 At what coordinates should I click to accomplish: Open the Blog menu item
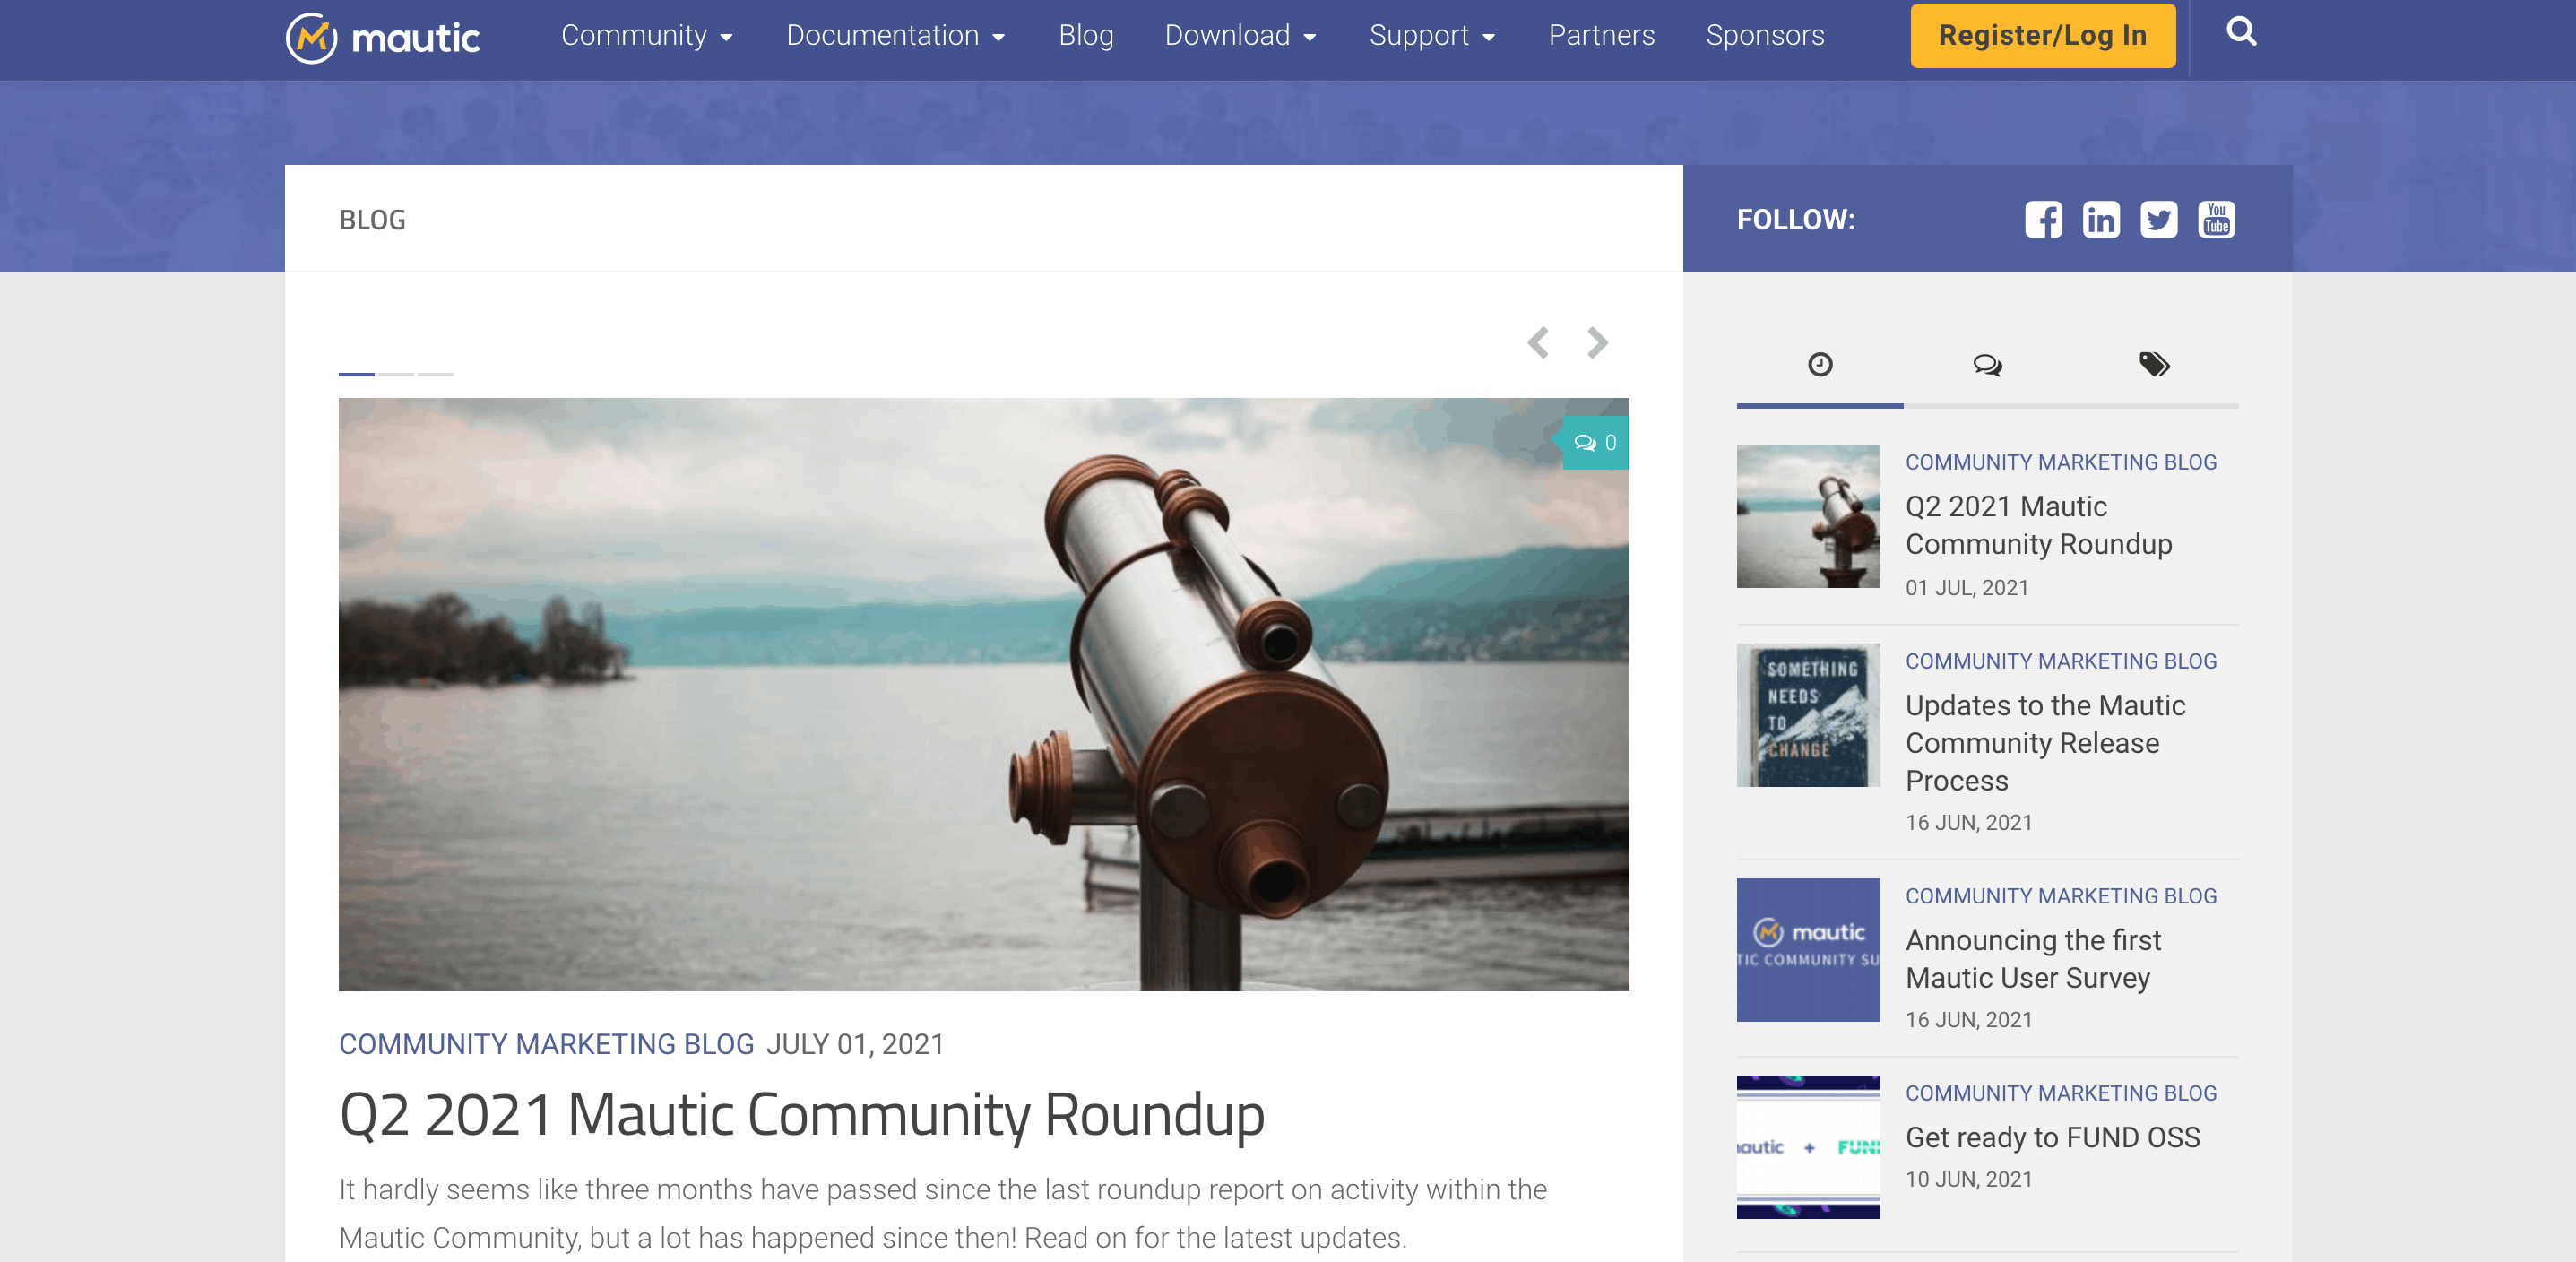point(1086,36)
